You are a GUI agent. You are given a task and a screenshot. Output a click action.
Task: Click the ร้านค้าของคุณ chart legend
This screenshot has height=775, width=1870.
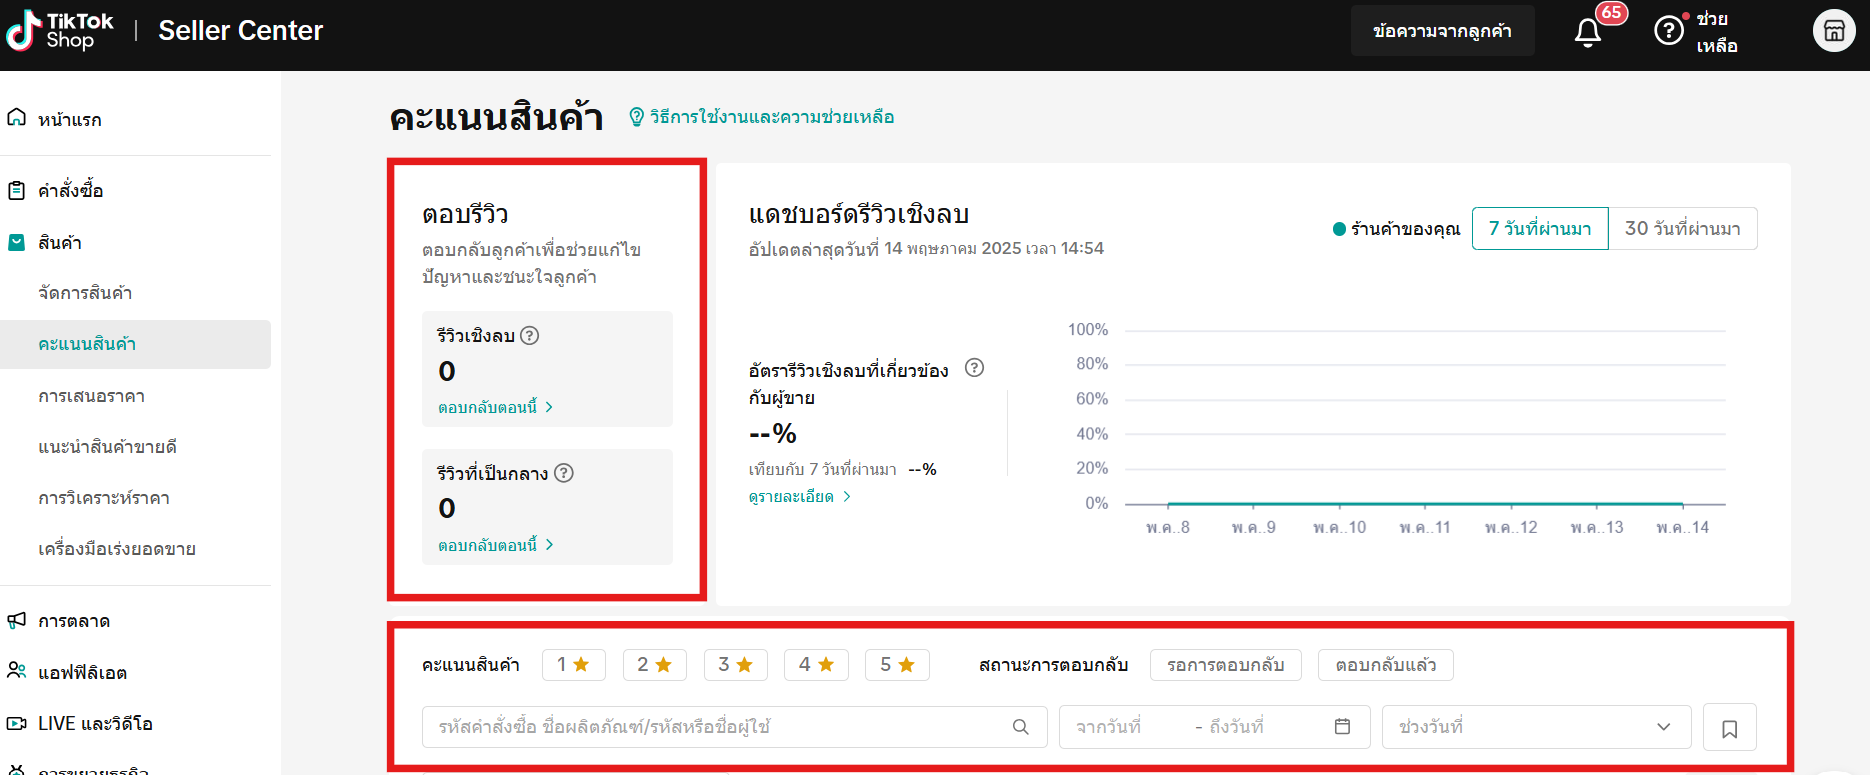point(1396,229)
